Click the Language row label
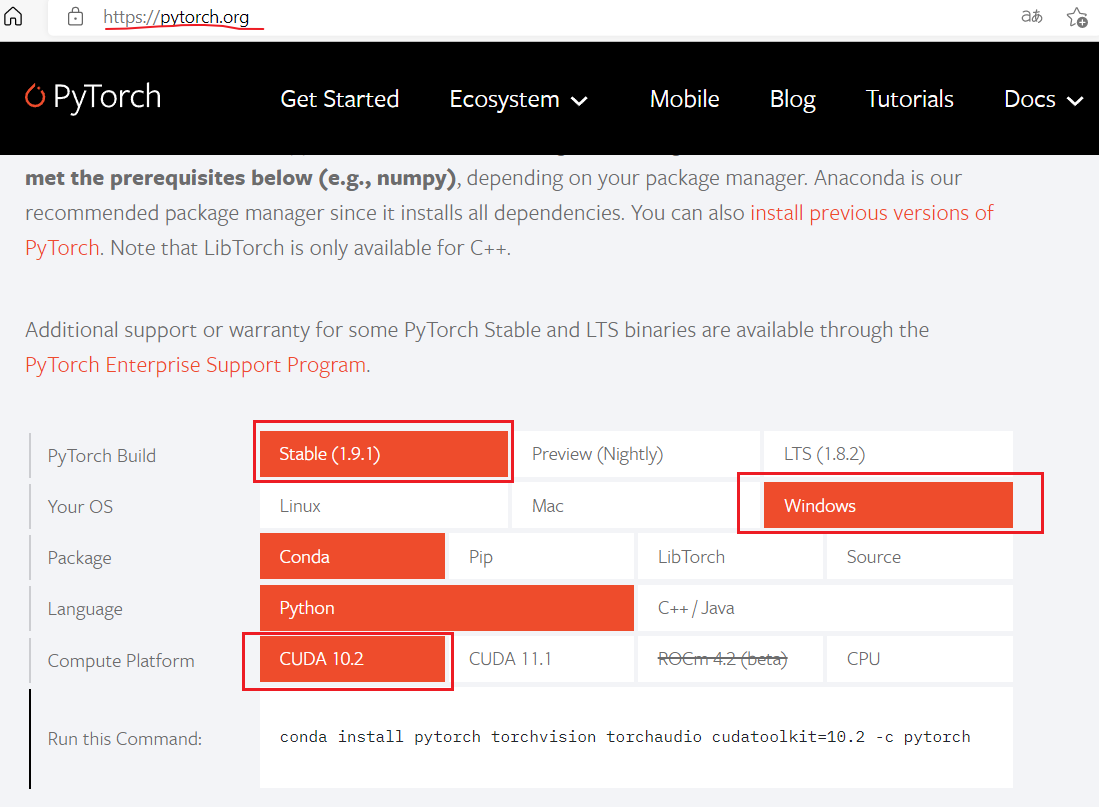Viewport: 1099px width, 807px height. 85,609
